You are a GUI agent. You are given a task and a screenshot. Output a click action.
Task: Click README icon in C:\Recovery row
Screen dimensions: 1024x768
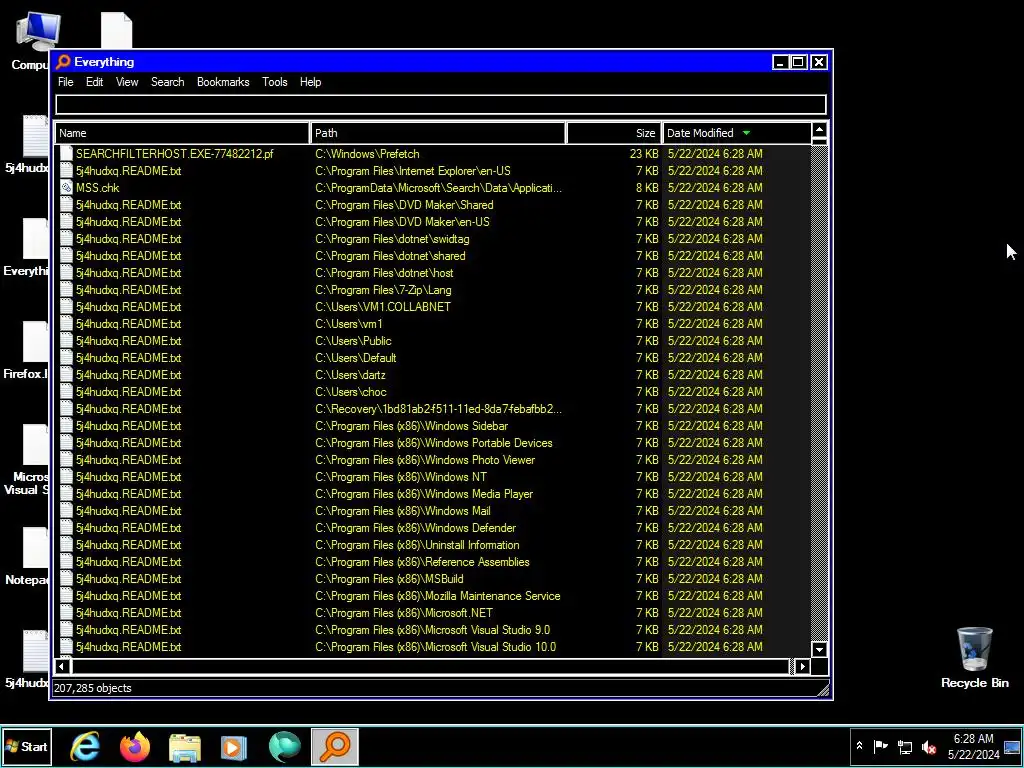click(x=66, y=408)
